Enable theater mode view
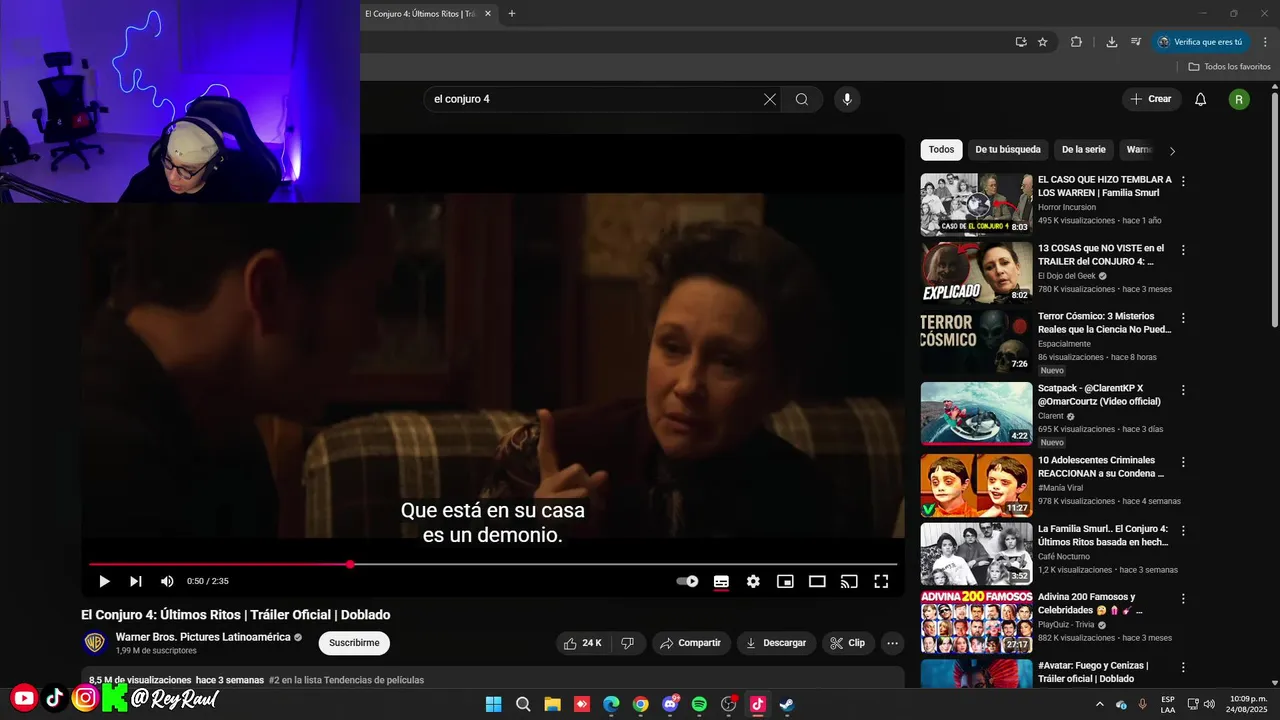 [817, 581]
